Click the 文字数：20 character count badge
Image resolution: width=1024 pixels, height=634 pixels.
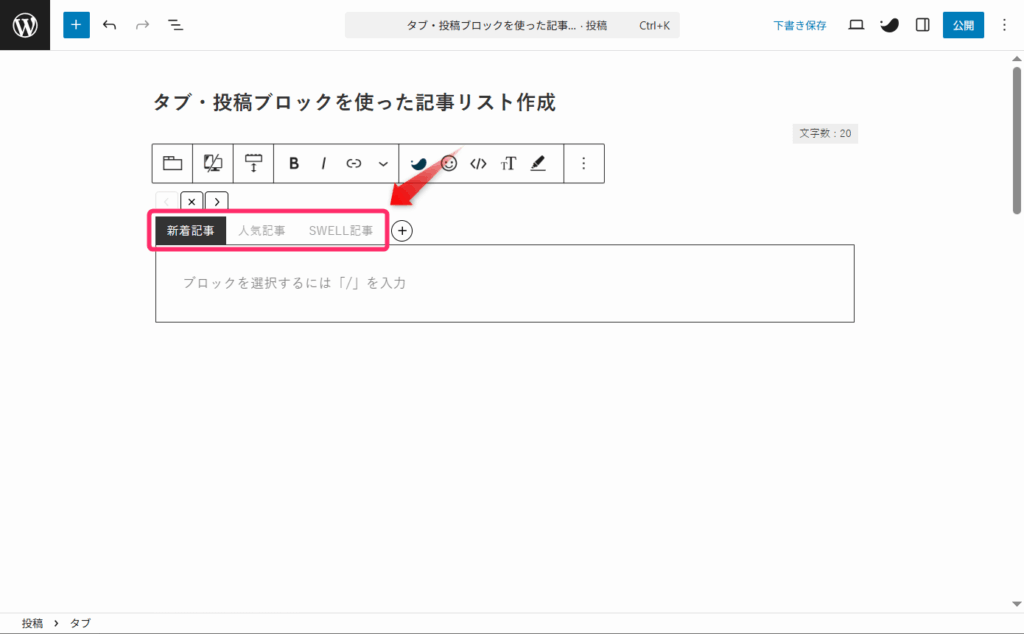(825, 133)
